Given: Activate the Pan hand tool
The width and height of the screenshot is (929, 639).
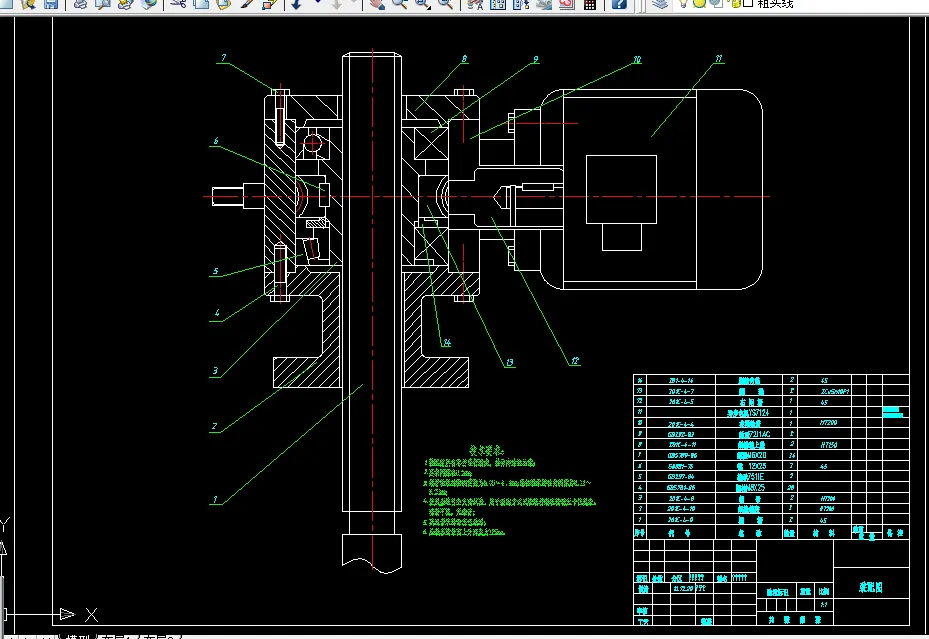Looking at the screenshot, I should [377, 4].
